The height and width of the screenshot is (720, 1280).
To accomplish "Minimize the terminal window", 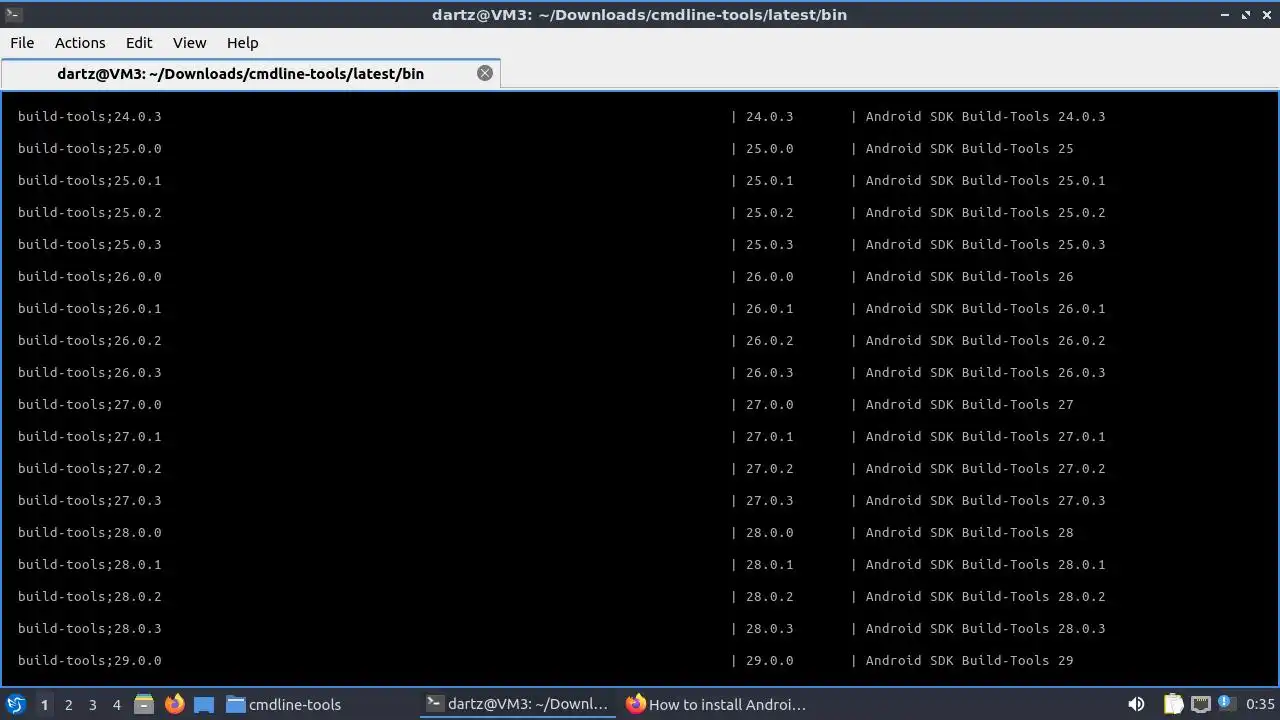I will pyautogui.click(x=1226, y=14).
